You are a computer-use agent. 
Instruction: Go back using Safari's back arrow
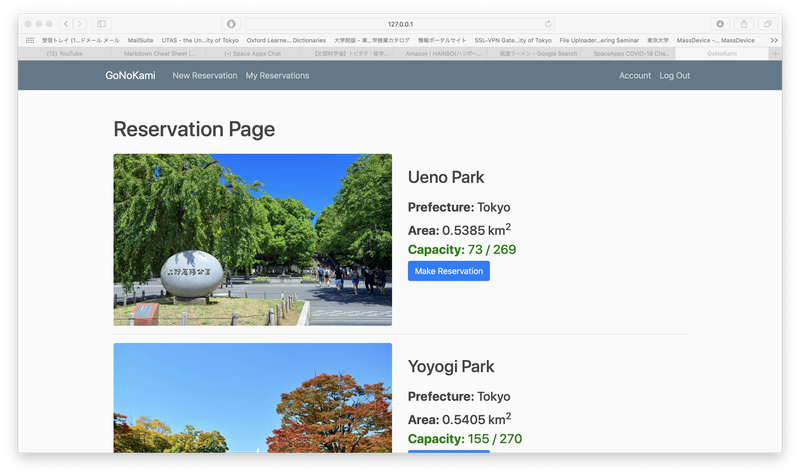(x=66, y=24)
